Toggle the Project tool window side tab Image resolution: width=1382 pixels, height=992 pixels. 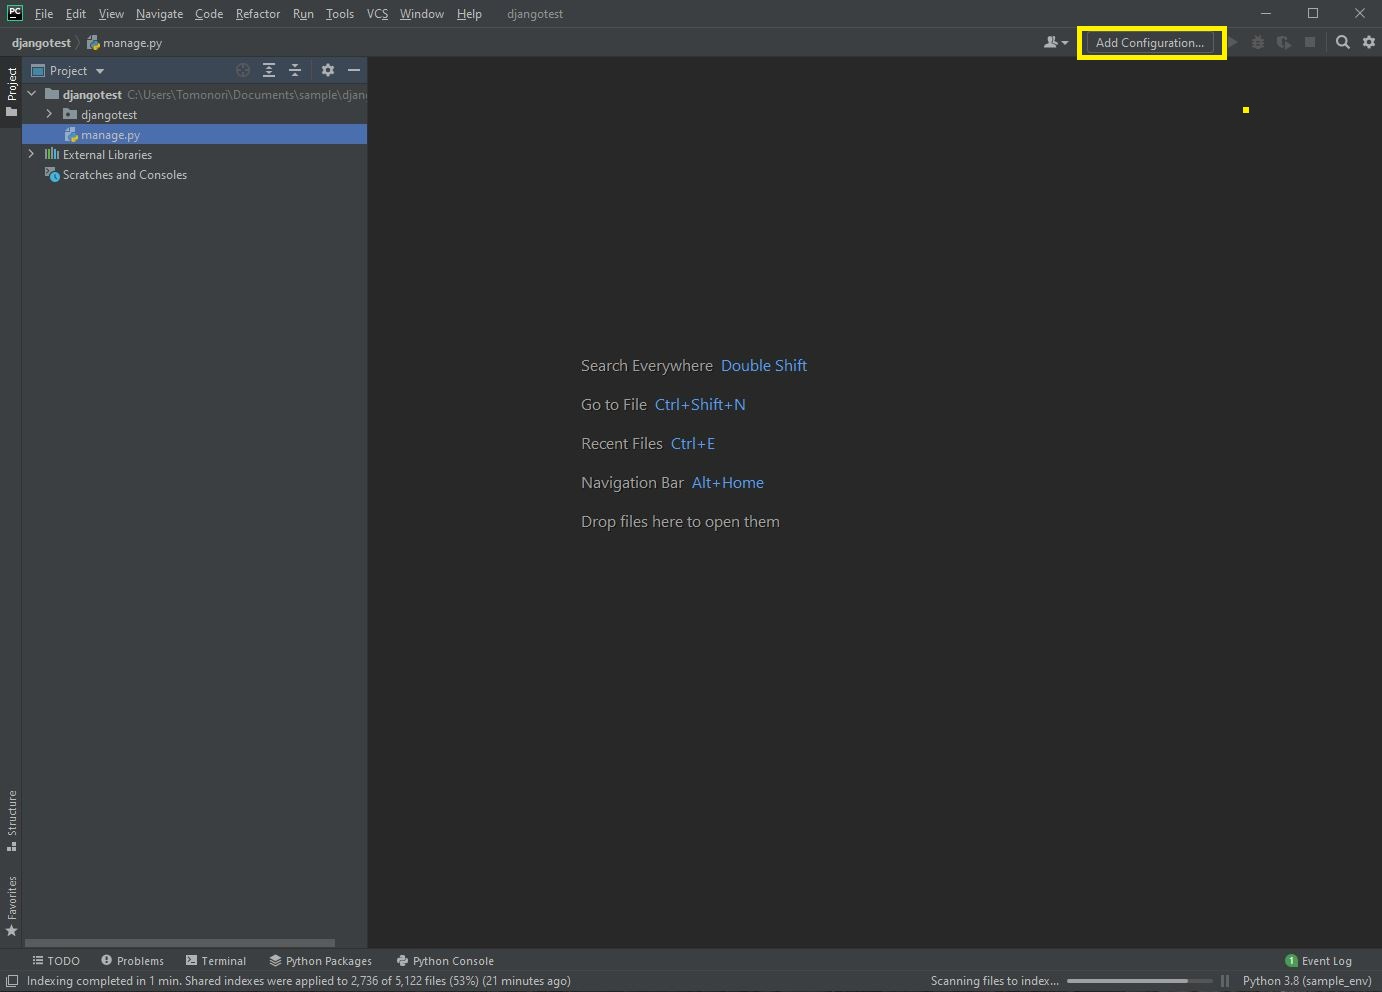12,91
